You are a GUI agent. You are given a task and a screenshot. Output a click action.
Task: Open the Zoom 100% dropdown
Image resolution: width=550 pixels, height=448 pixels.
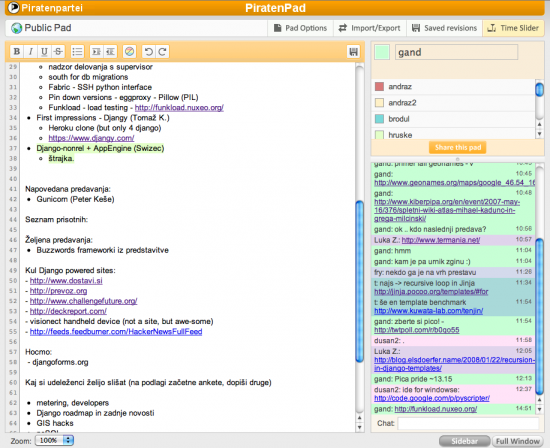pyautogui.click(x=54, y=440)
